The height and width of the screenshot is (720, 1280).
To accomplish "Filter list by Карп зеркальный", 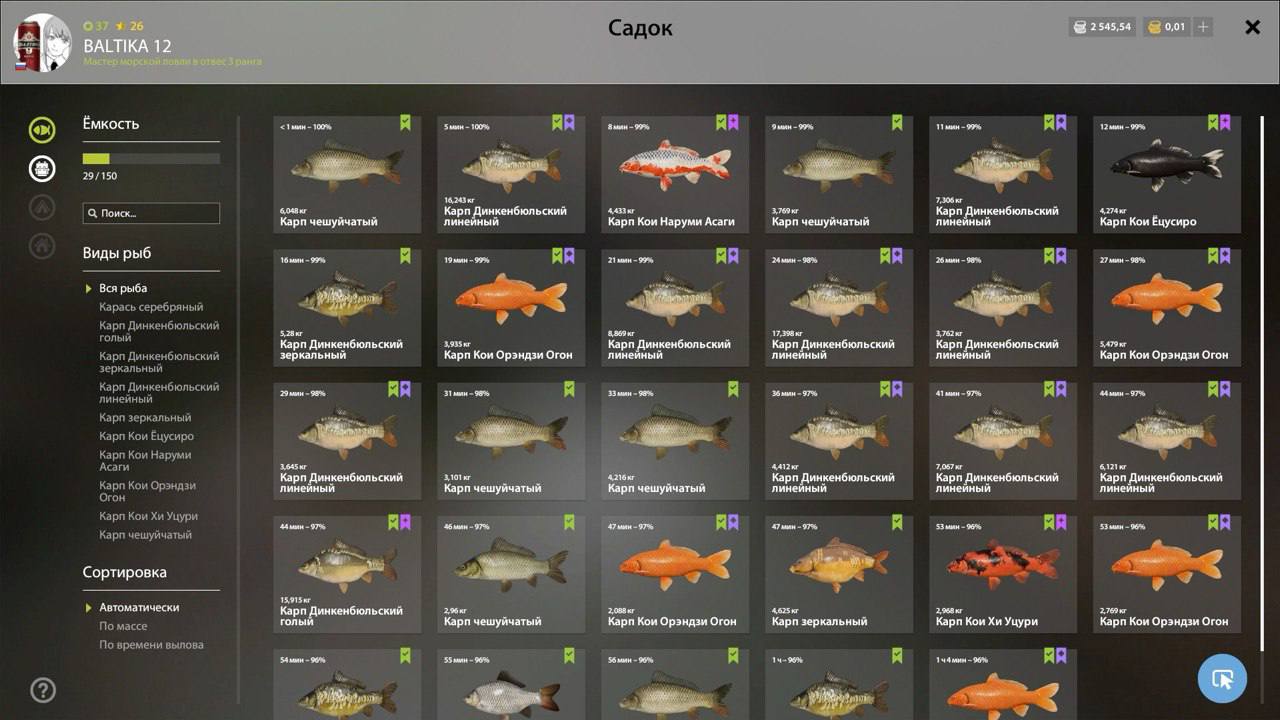I will 145,417.
